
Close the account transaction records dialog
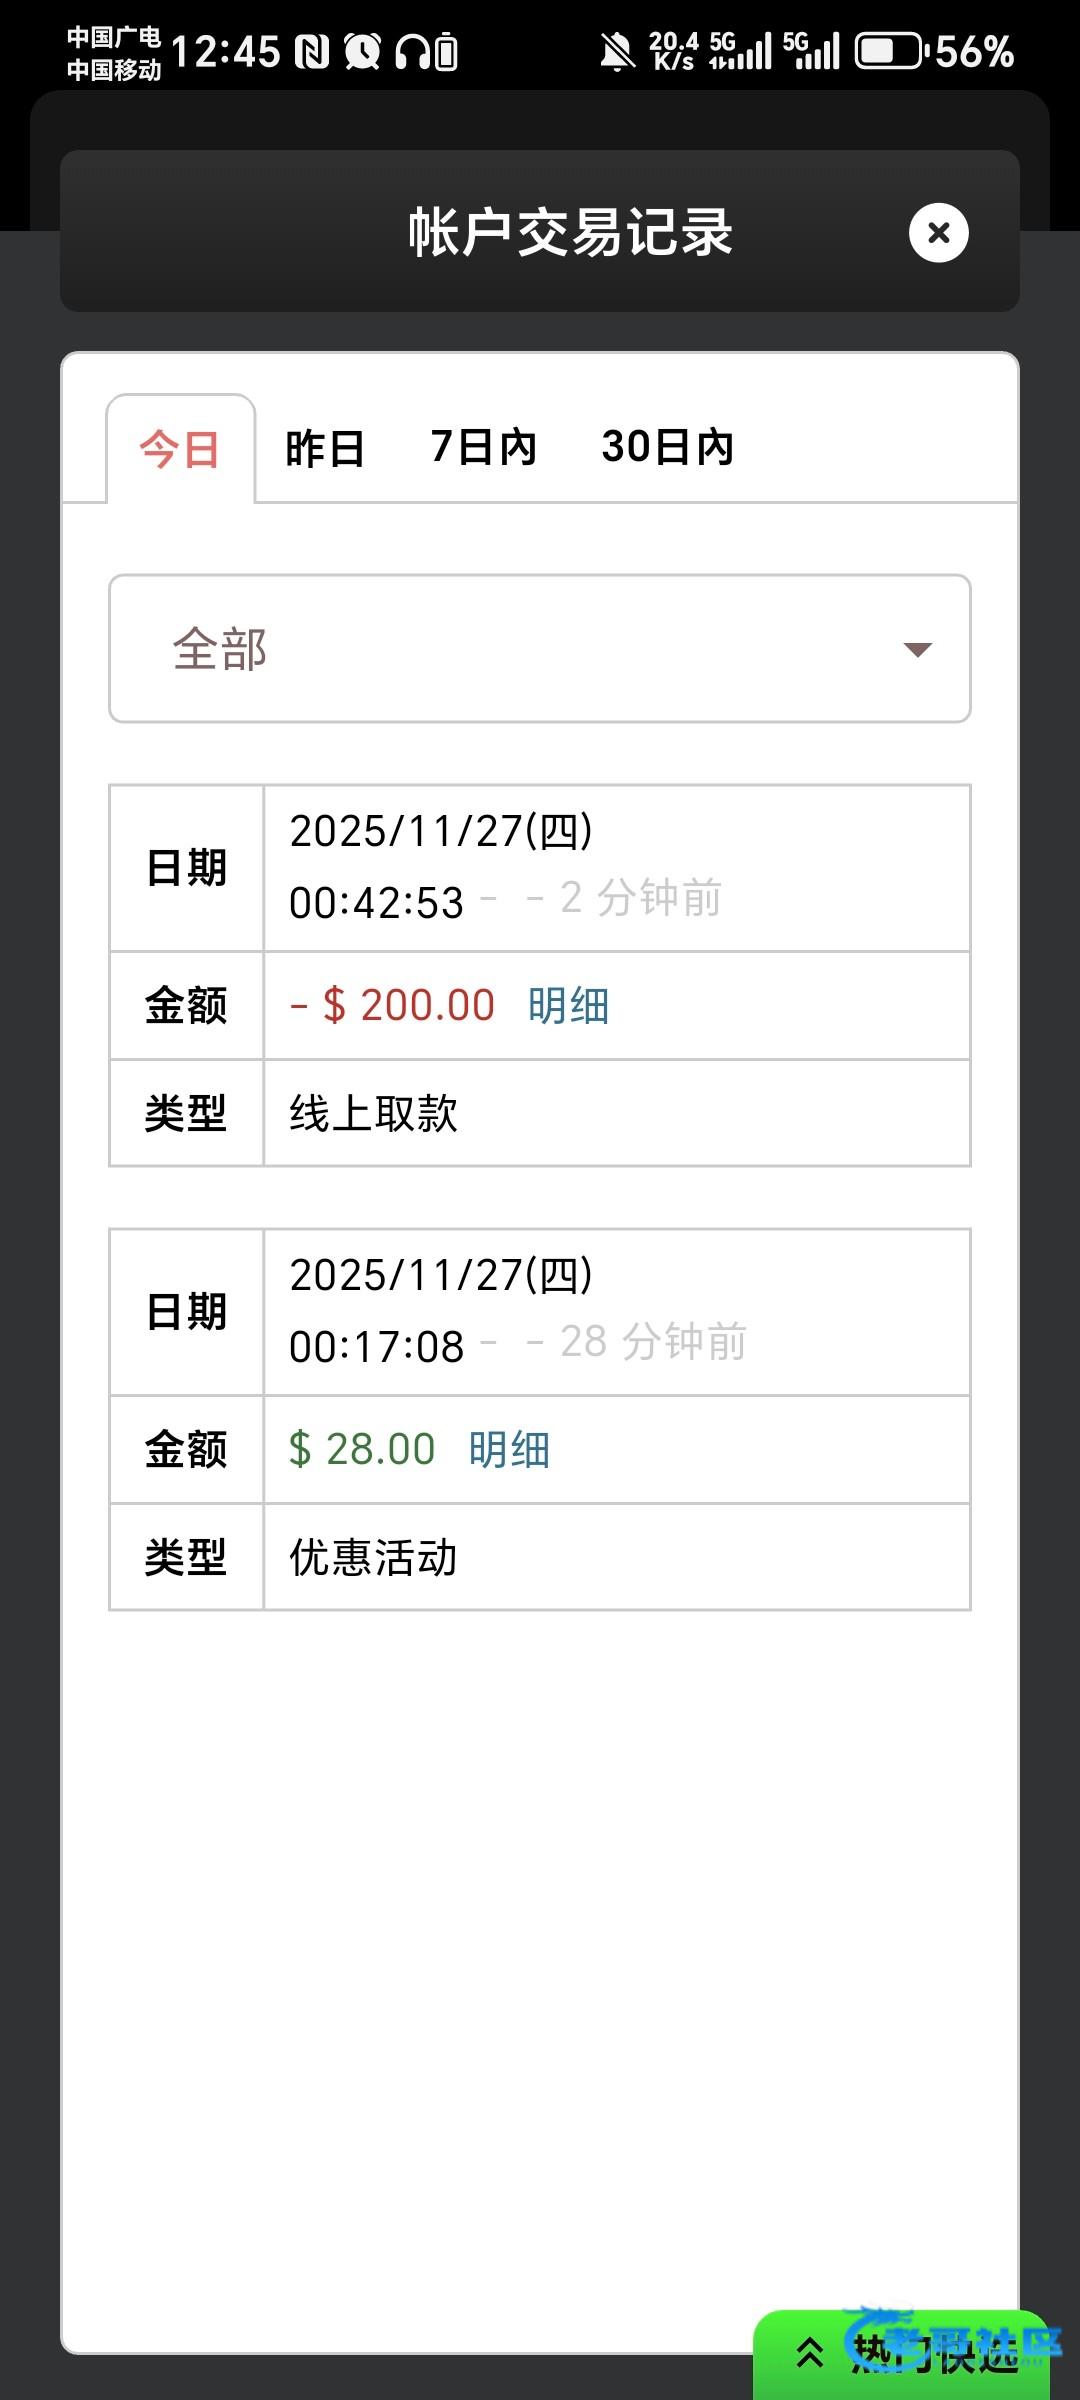tap(938, 233)
